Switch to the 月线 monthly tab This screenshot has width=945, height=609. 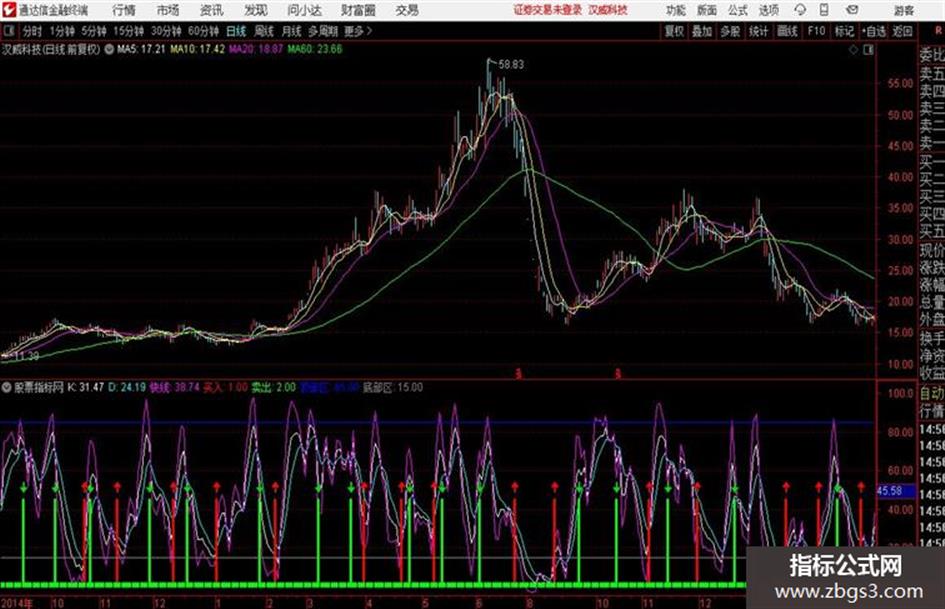tap(292, 31)
